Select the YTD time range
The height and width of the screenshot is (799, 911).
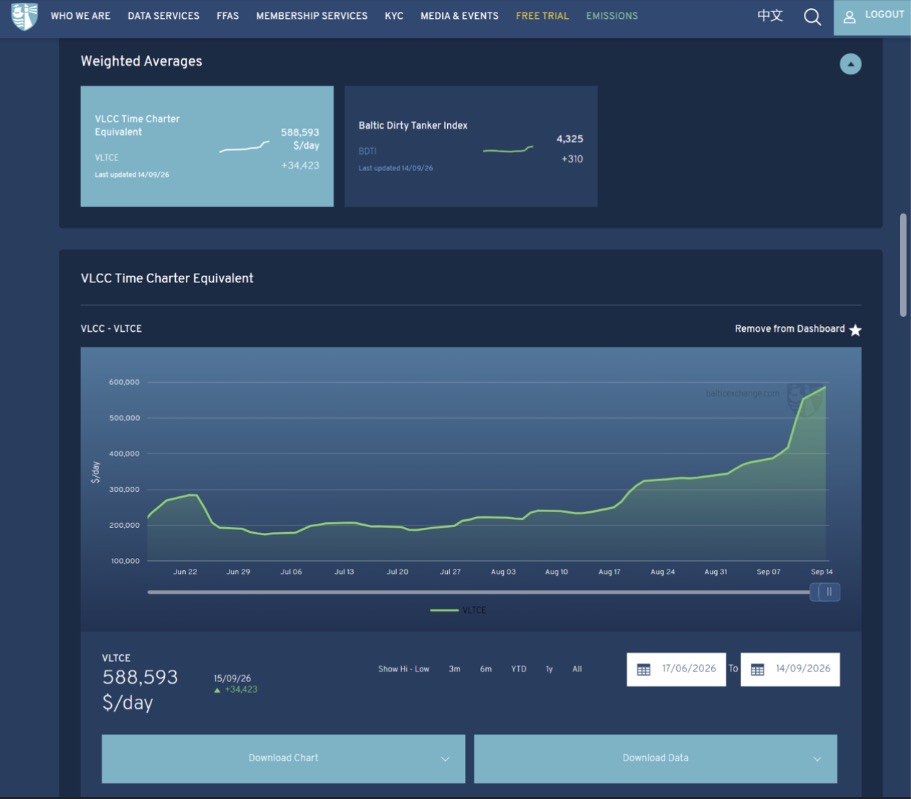click(519, 669)
